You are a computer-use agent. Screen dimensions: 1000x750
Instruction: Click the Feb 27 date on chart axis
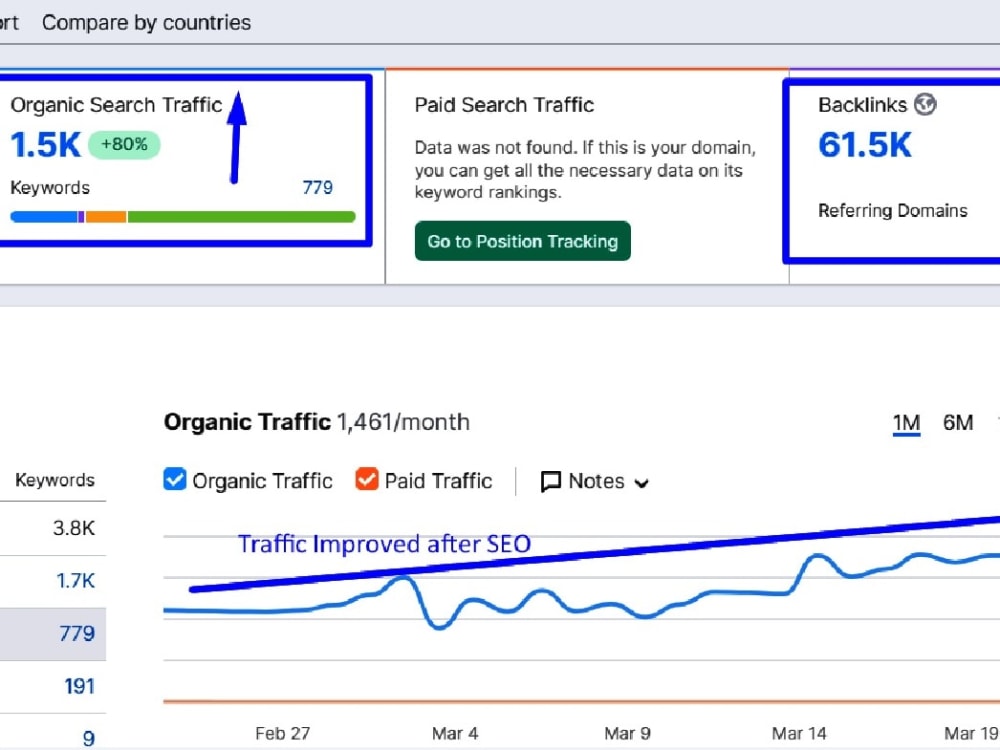(x=282, y=733)
